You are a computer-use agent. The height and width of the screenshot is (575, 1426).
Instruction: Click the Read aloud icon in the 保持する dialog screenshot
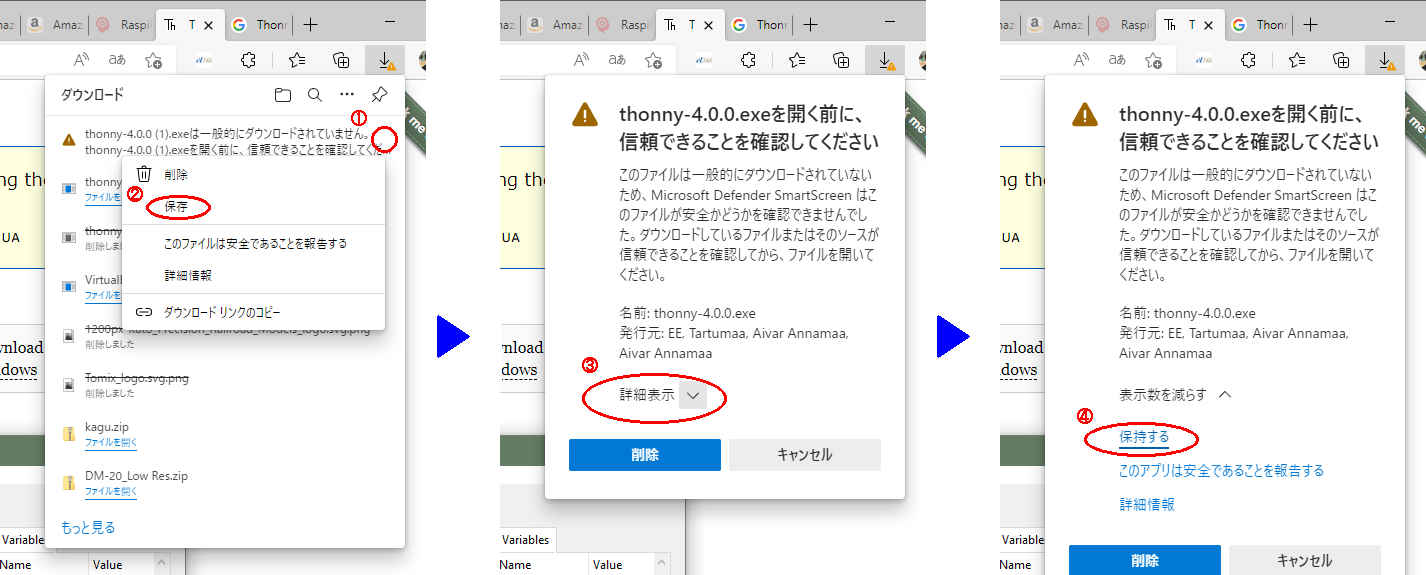click(x=1082, y=60)
